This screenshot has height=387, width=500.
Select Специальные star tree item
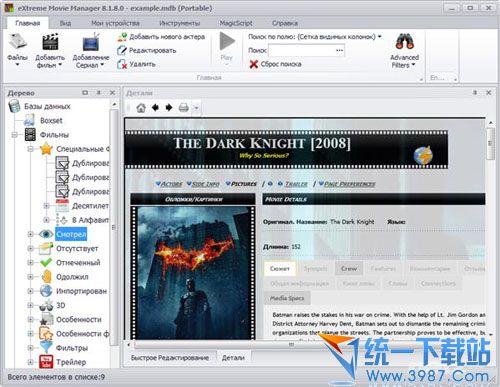click(x=74, y=149)
